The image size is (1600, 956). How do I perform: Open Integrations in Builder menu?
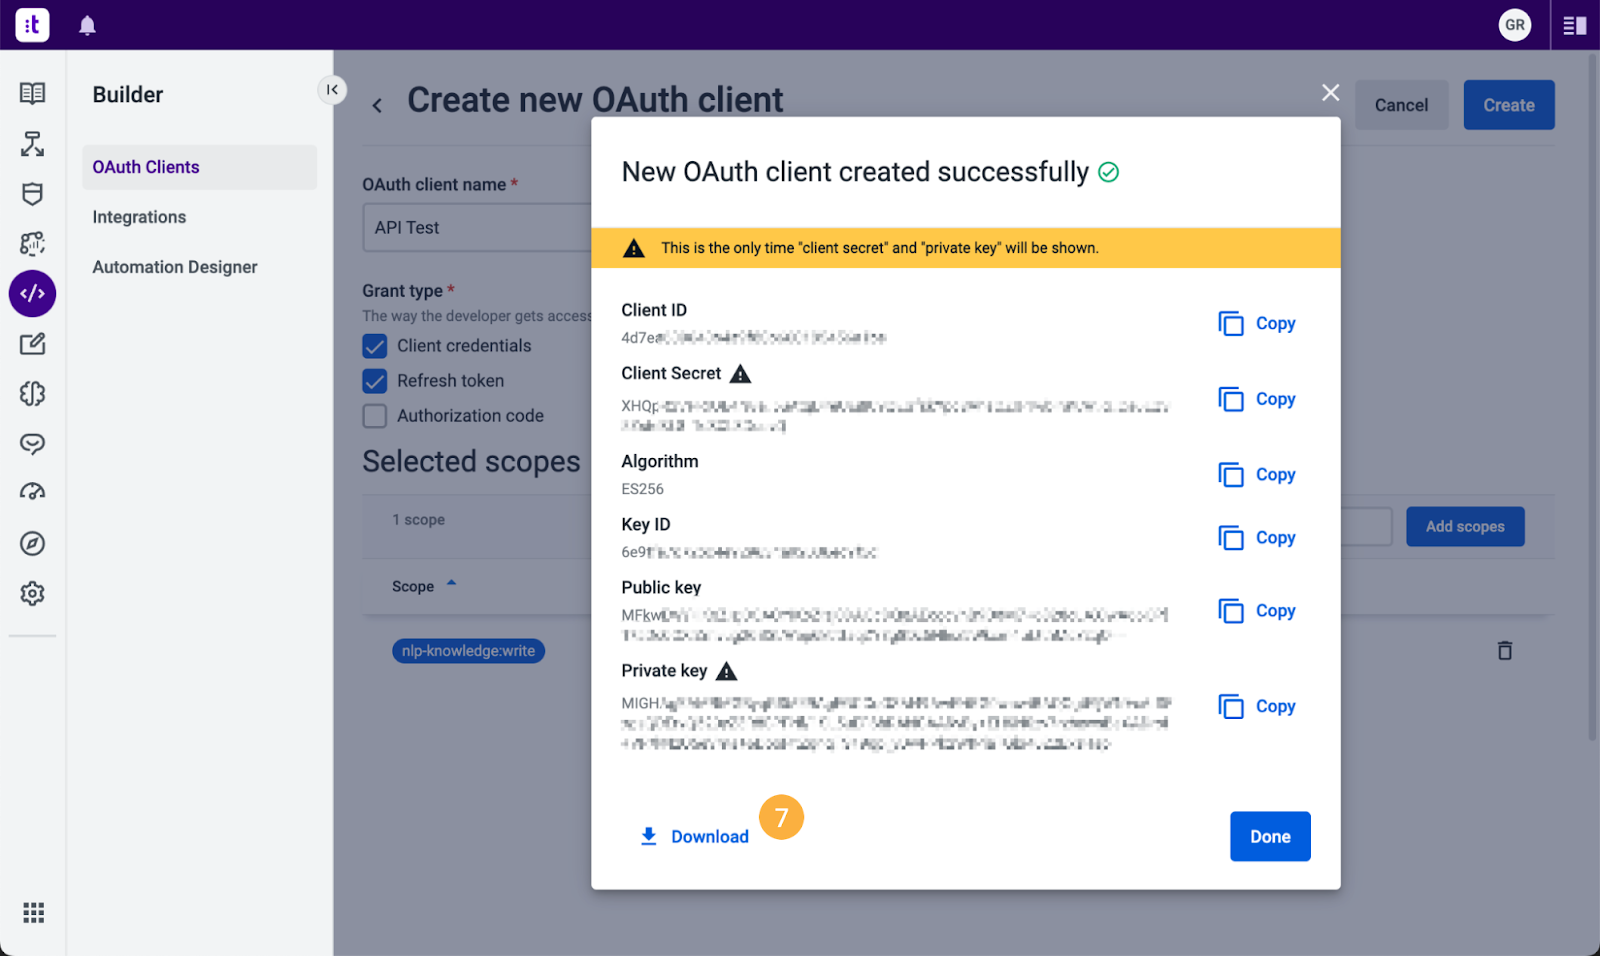pos(139,217)
